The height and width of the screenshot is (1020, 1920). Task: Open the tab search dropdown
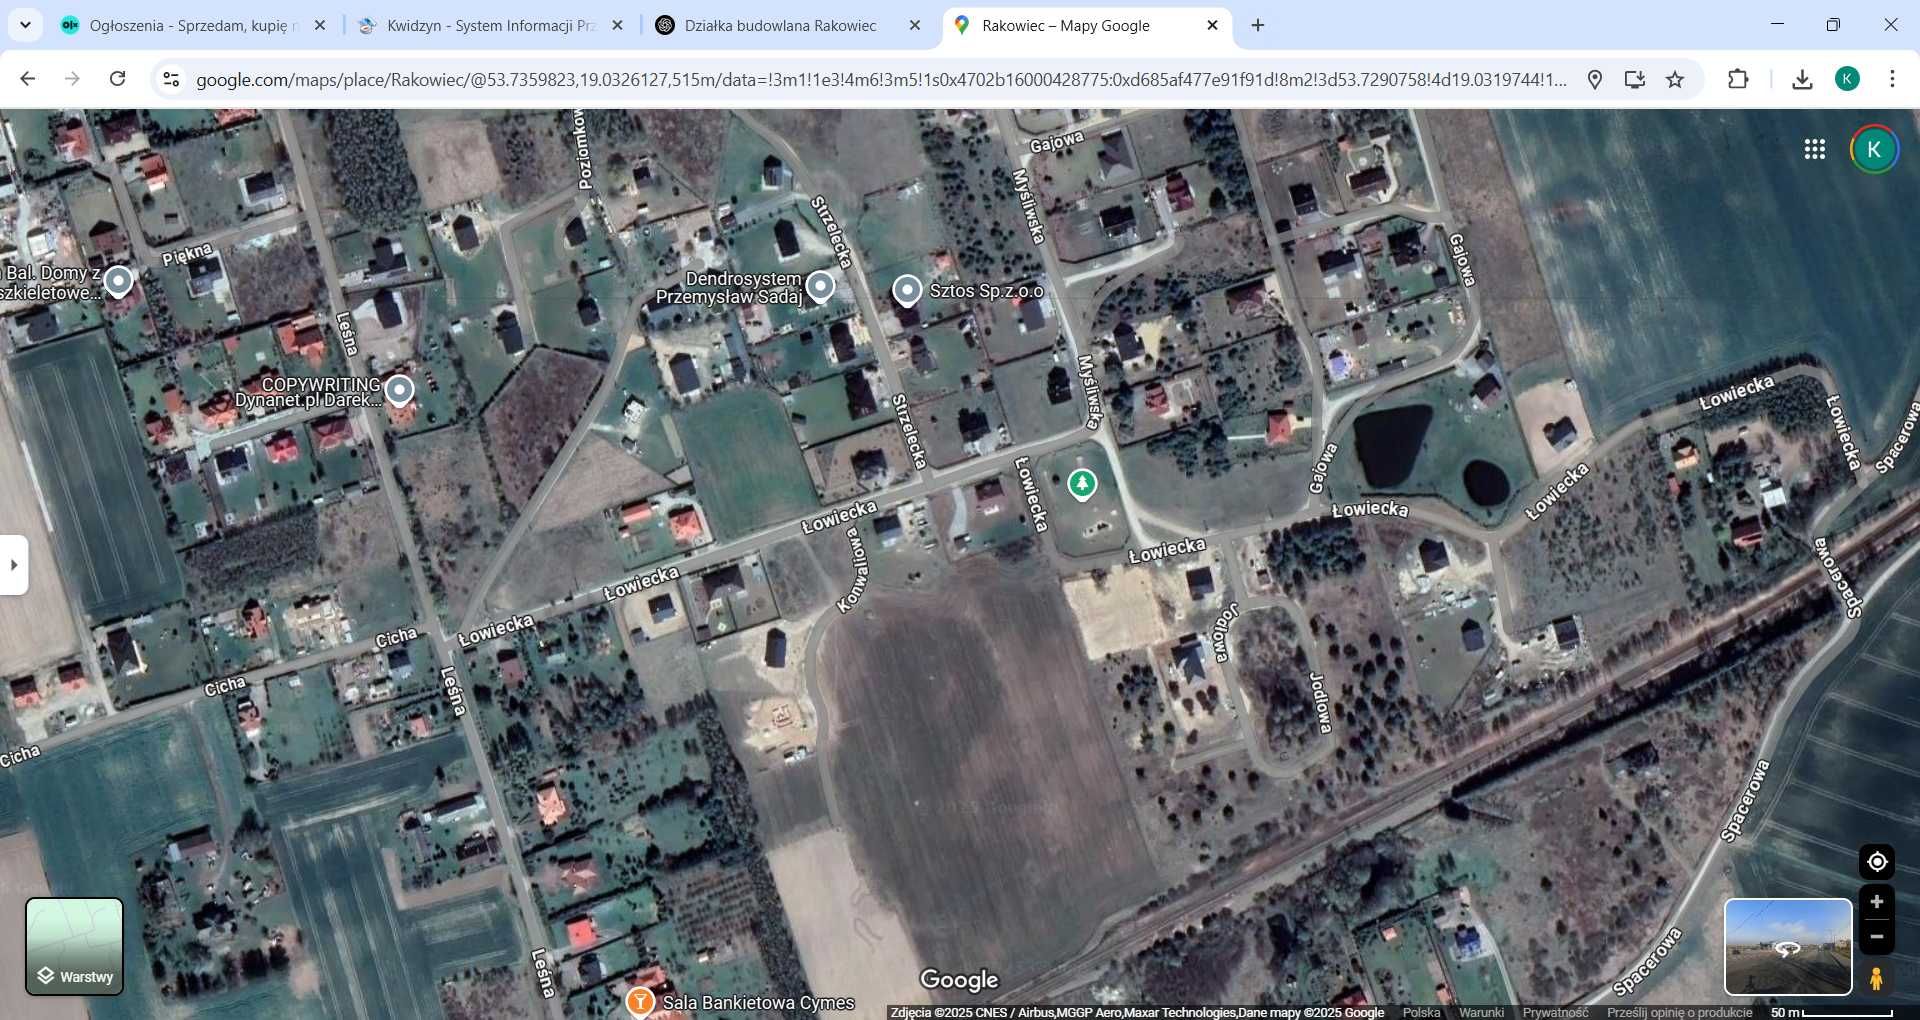24,25
